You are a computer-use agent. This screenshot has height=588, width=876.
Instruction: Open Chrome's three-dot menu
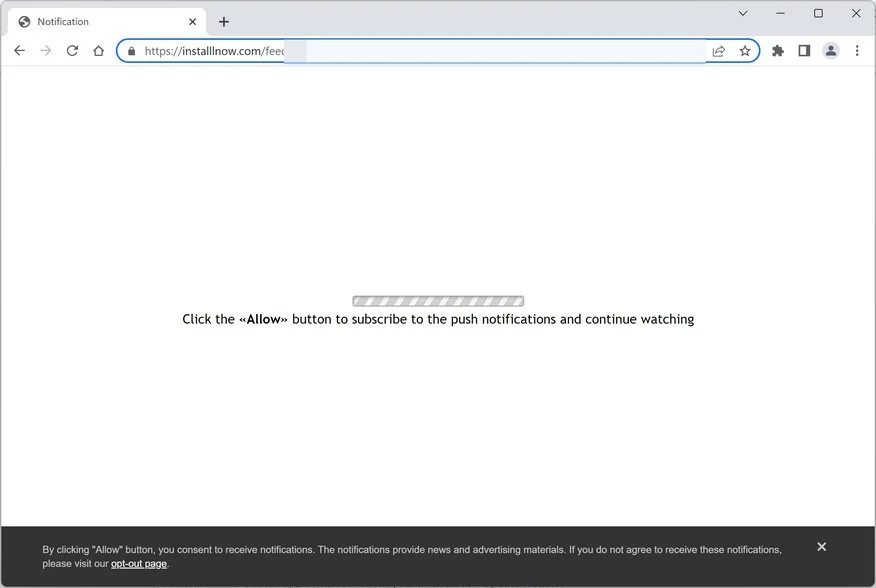coord(857,51)
